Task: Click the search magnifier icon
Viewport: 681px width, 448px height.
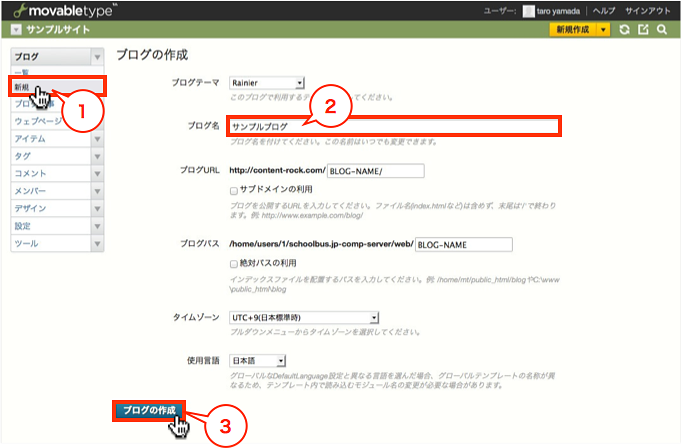Action: click(x=662, y=30)
